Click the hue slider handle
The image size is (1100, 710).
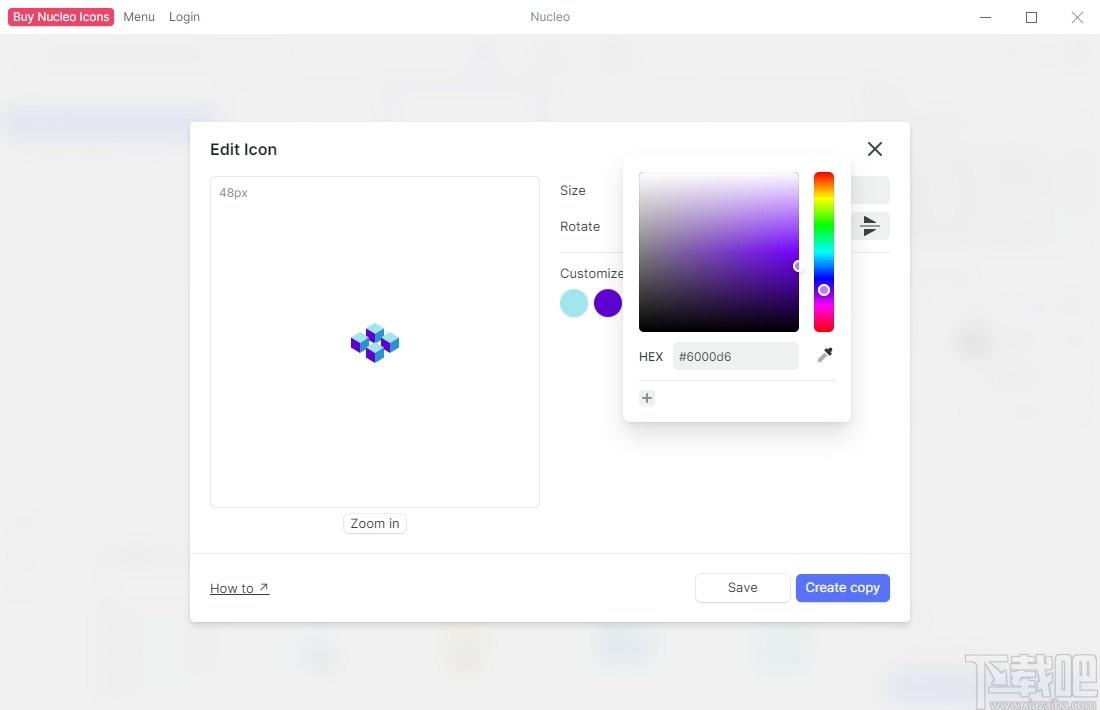click(x=824, y=290)
